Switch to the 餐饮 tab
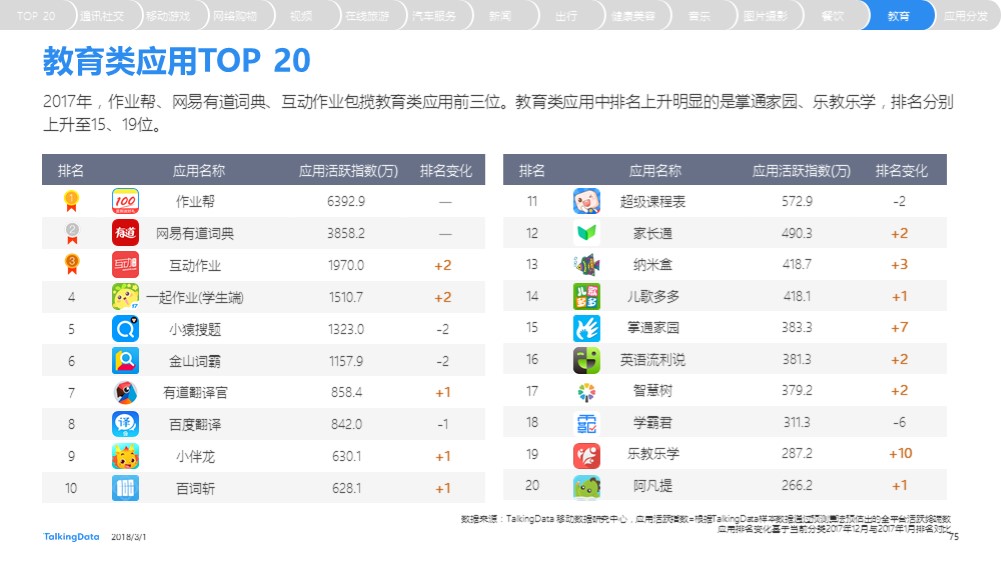The width and height of the screenshot is (1001, 563). [x=832, y=16]
